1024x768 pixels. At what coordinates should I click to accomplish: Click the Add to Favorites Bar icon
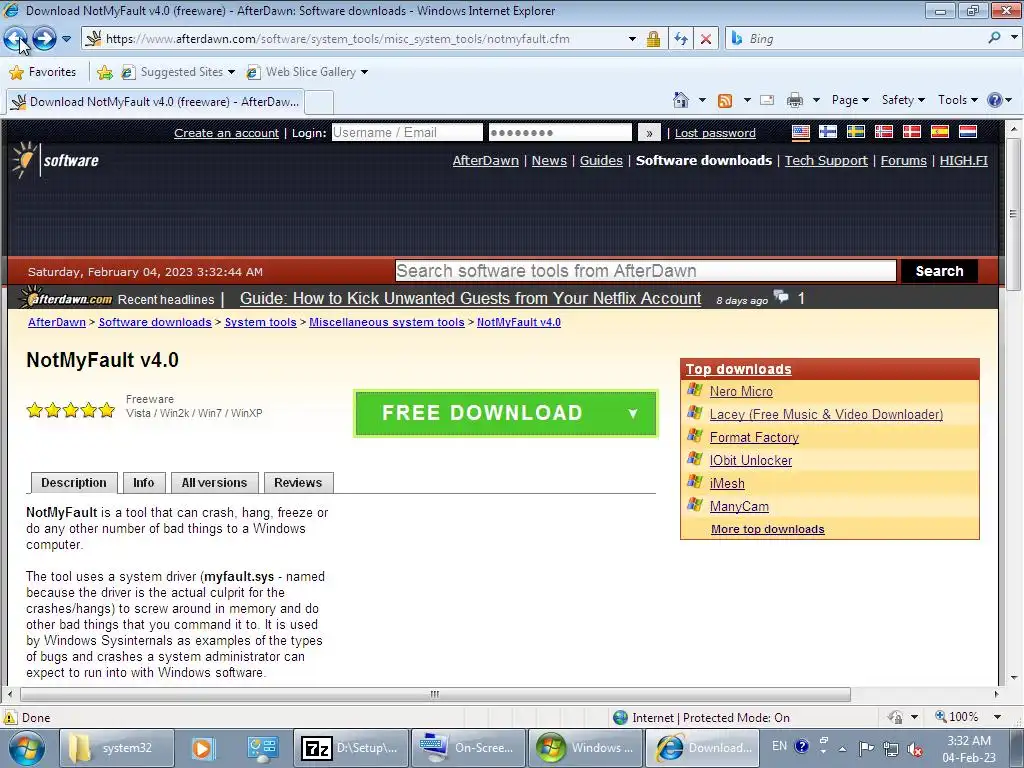pyautogui.click(x=104, y=72)
